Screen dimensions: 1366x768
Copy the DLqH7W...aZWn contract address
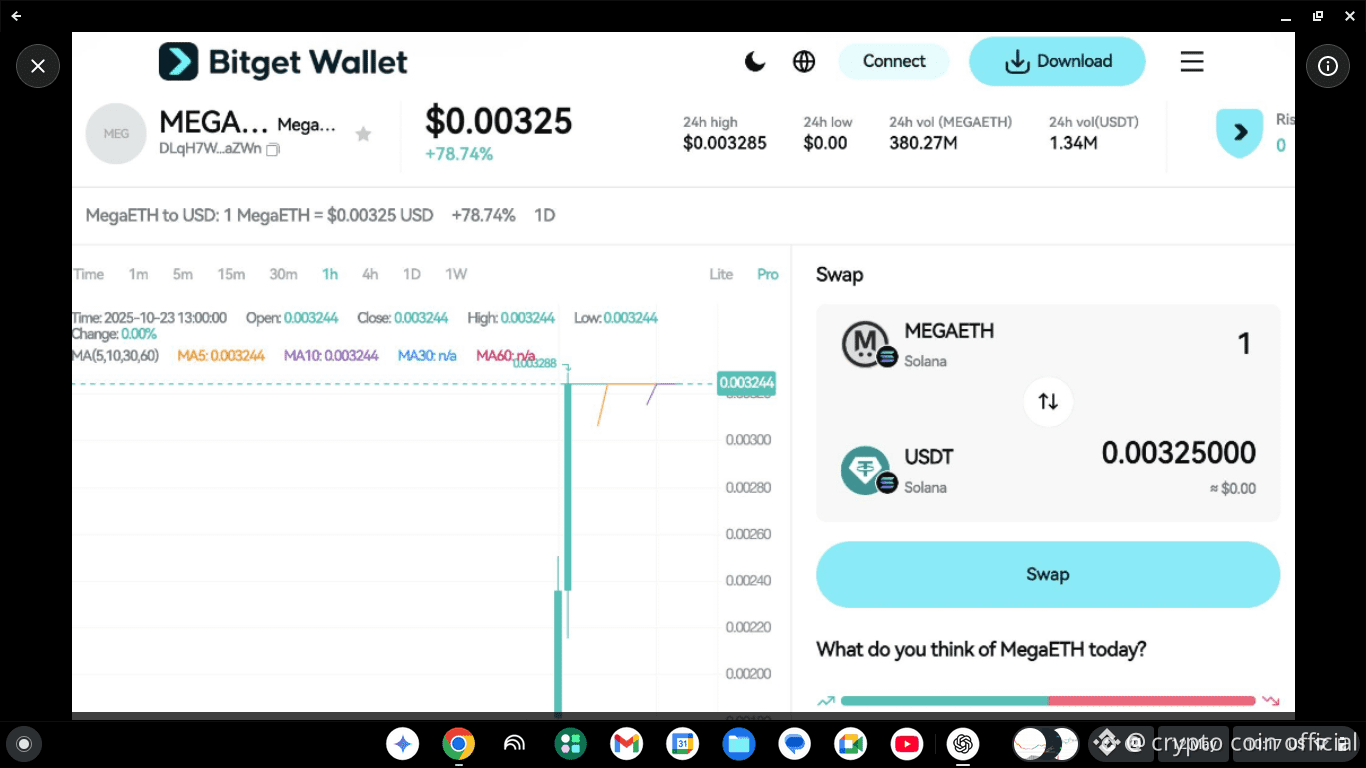pos(273,149)
